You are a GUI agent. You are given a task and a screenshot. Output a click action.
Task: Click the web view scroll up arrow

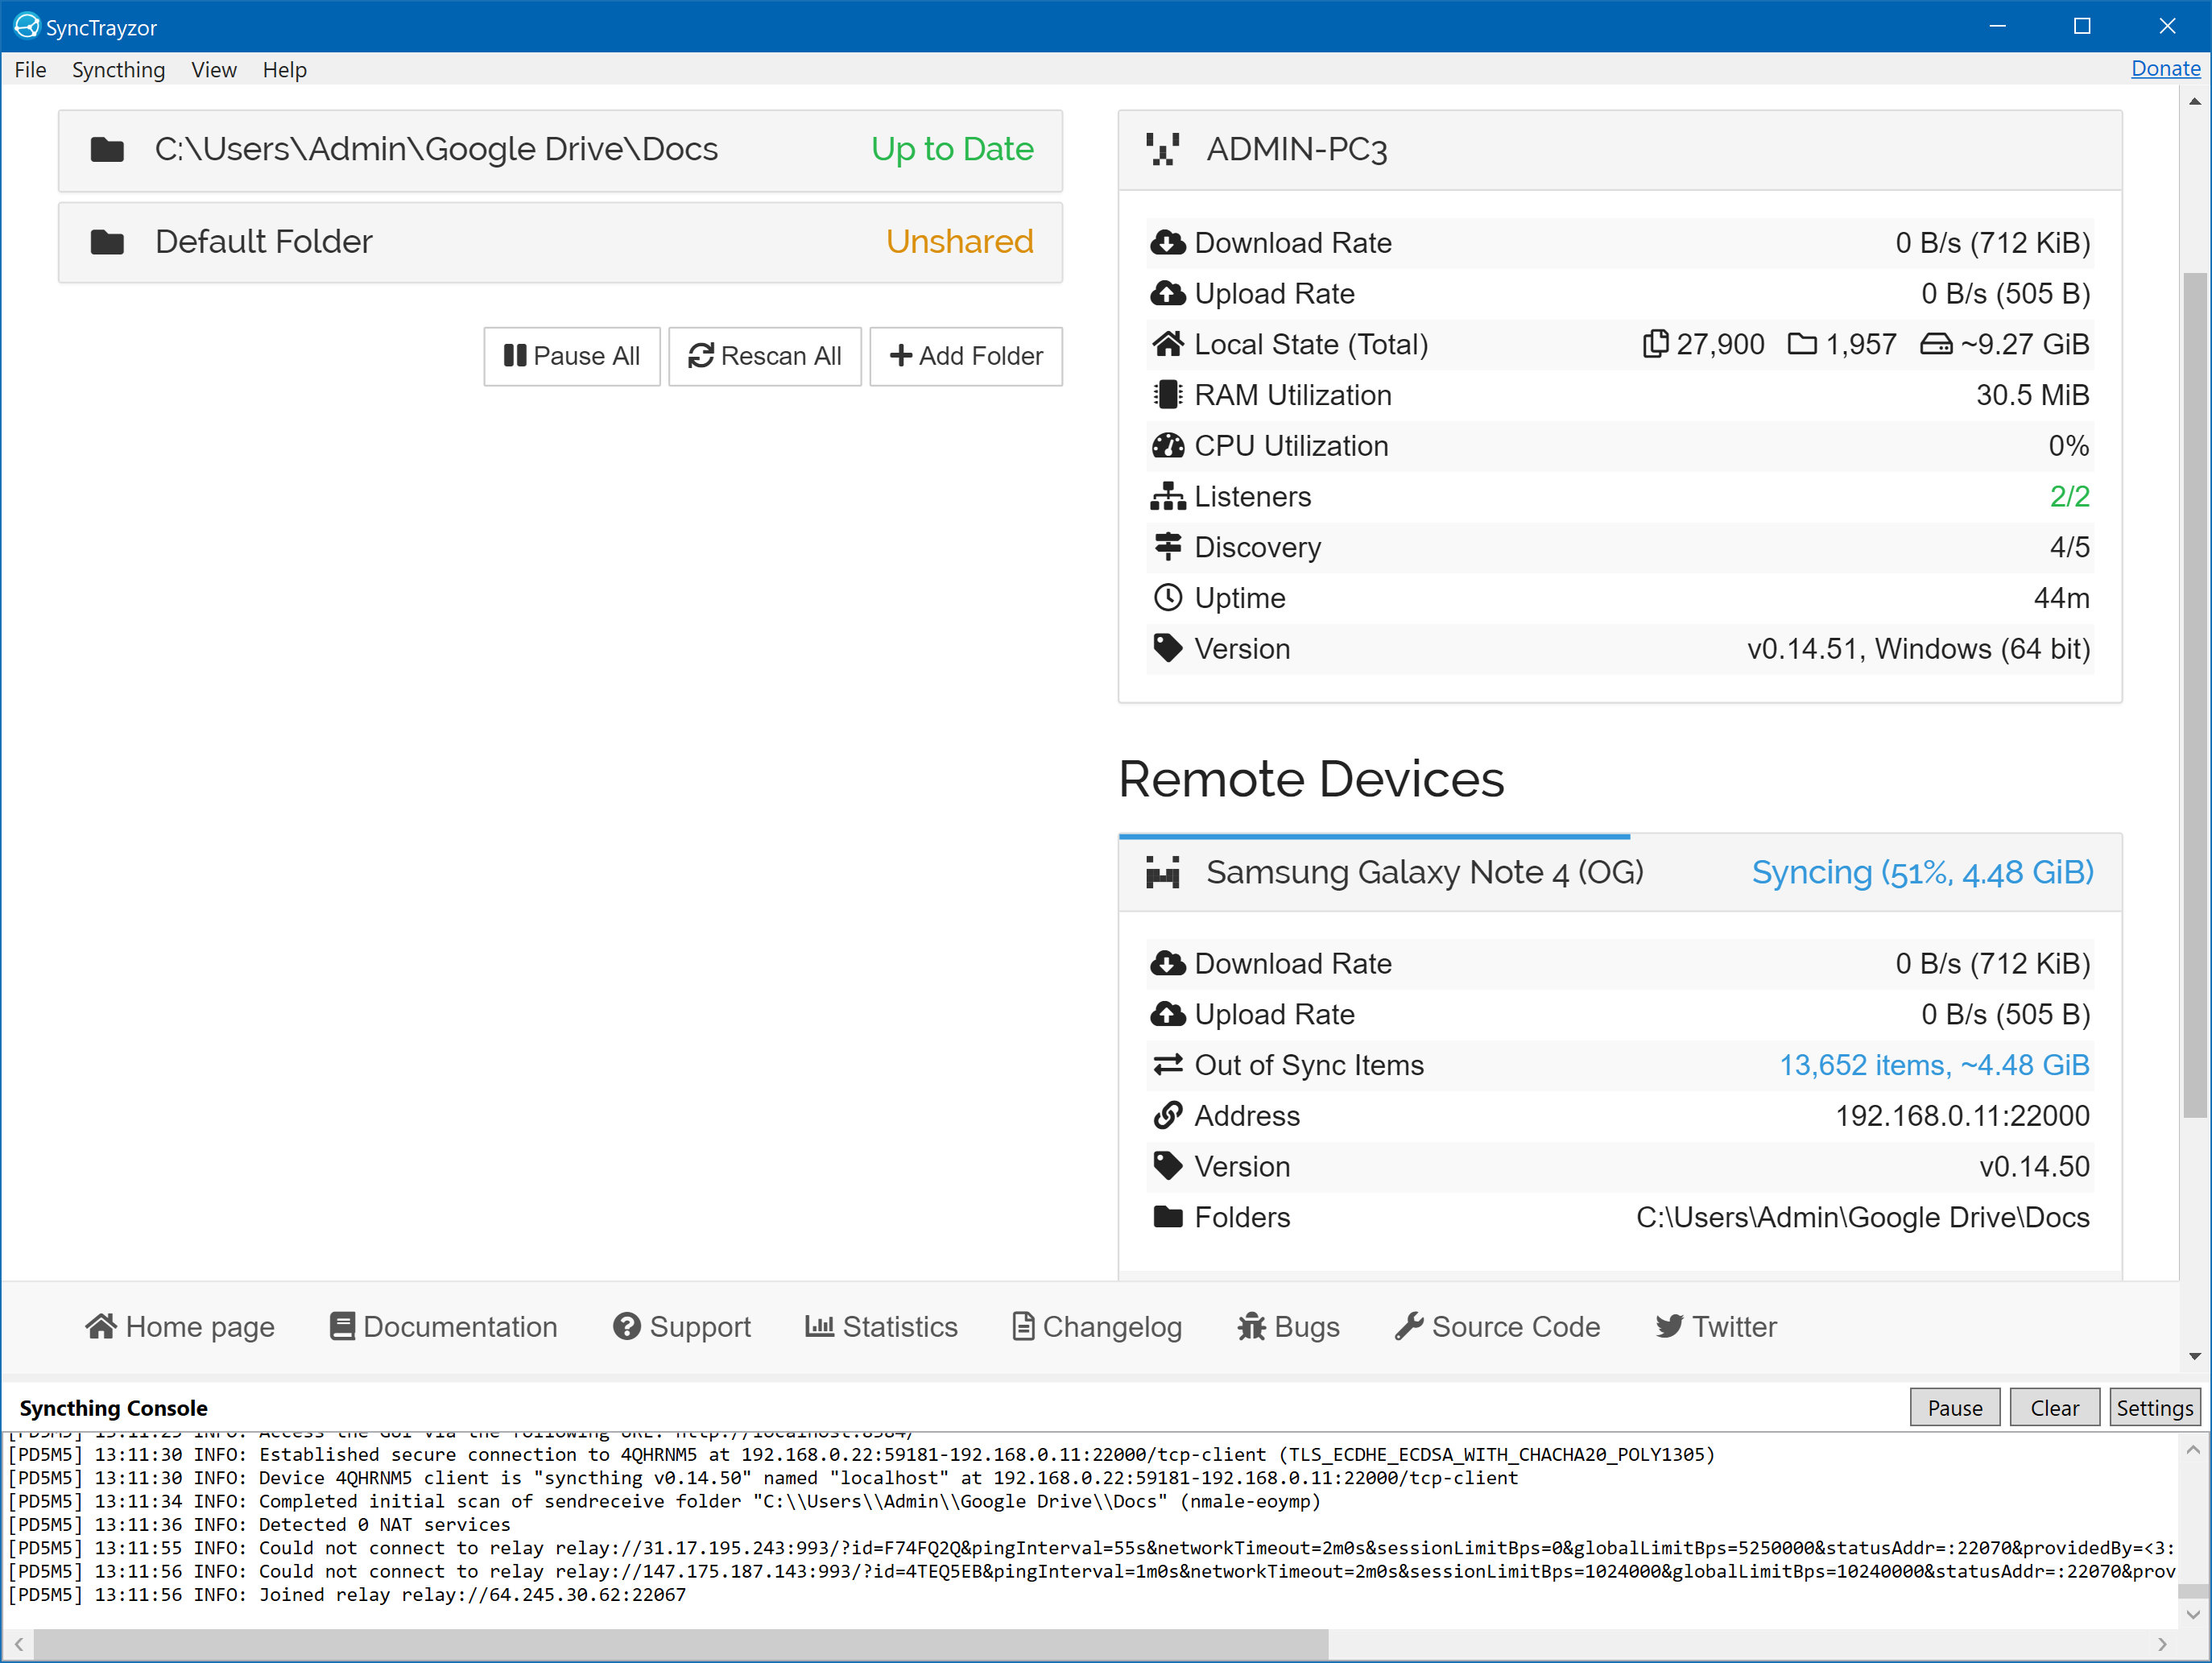pyautogui.click(x=2195, y=101)
